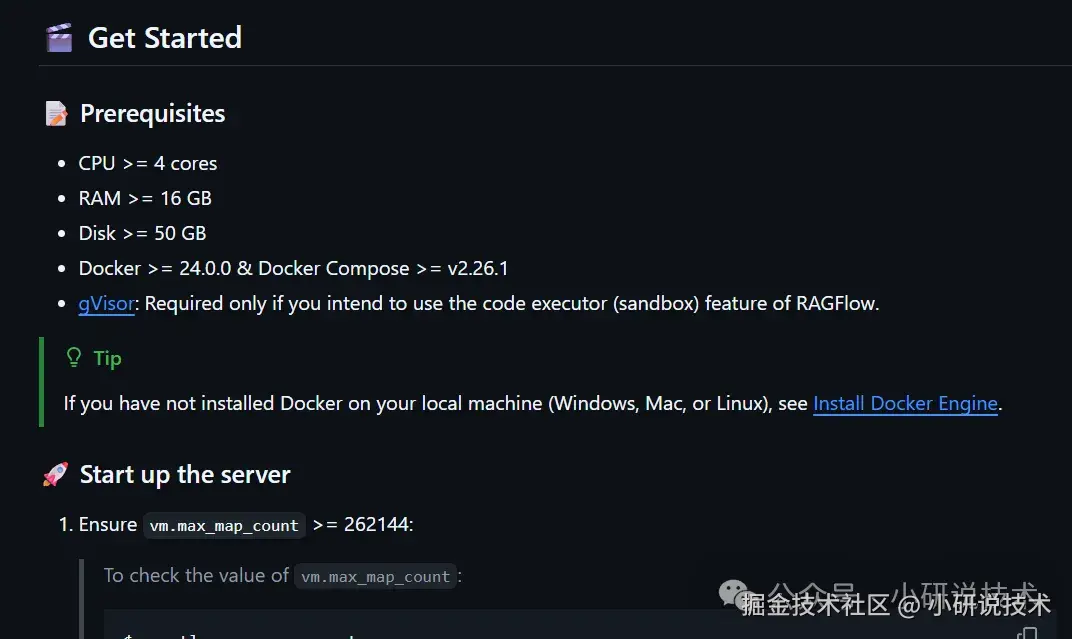Image resolution: width=1072 pixels, height=639 pixels.
Task: Click the memo icon beside Prerequisites
Action: (x=56, y=113)
